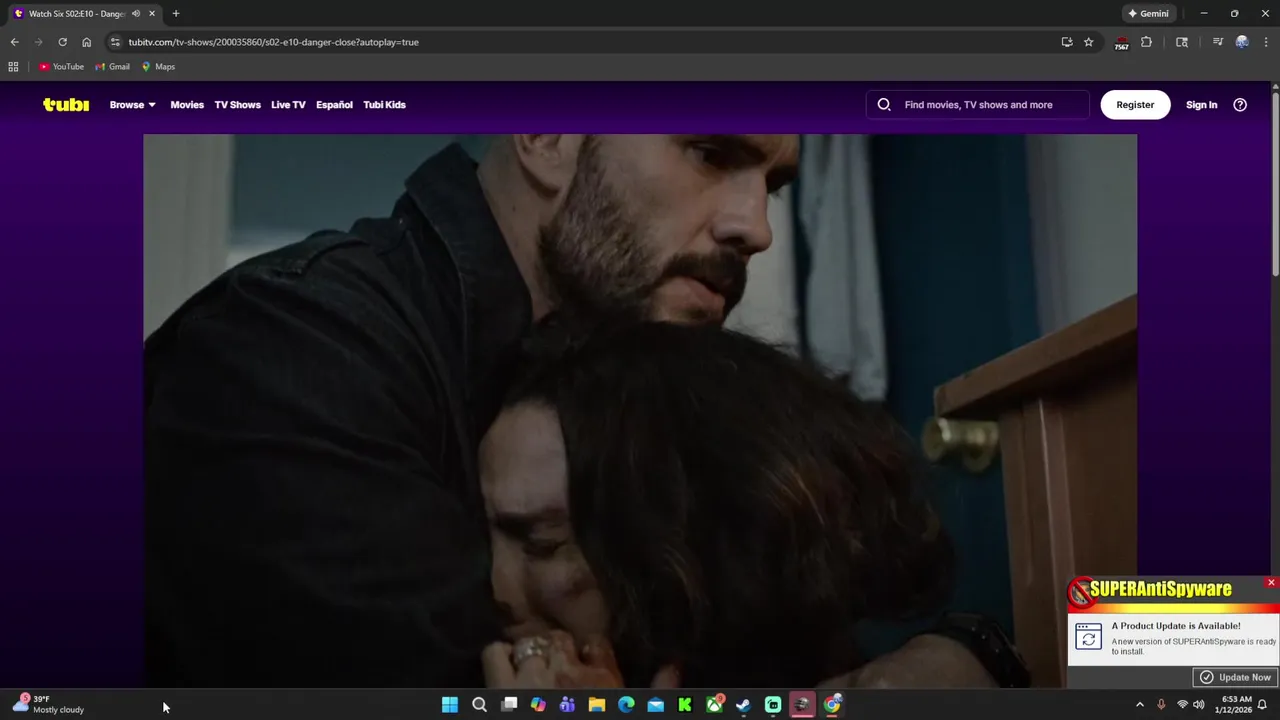This screenshot has width=1280, height=720.
Task: Click the video player to pause
Action: click(640, 410)
